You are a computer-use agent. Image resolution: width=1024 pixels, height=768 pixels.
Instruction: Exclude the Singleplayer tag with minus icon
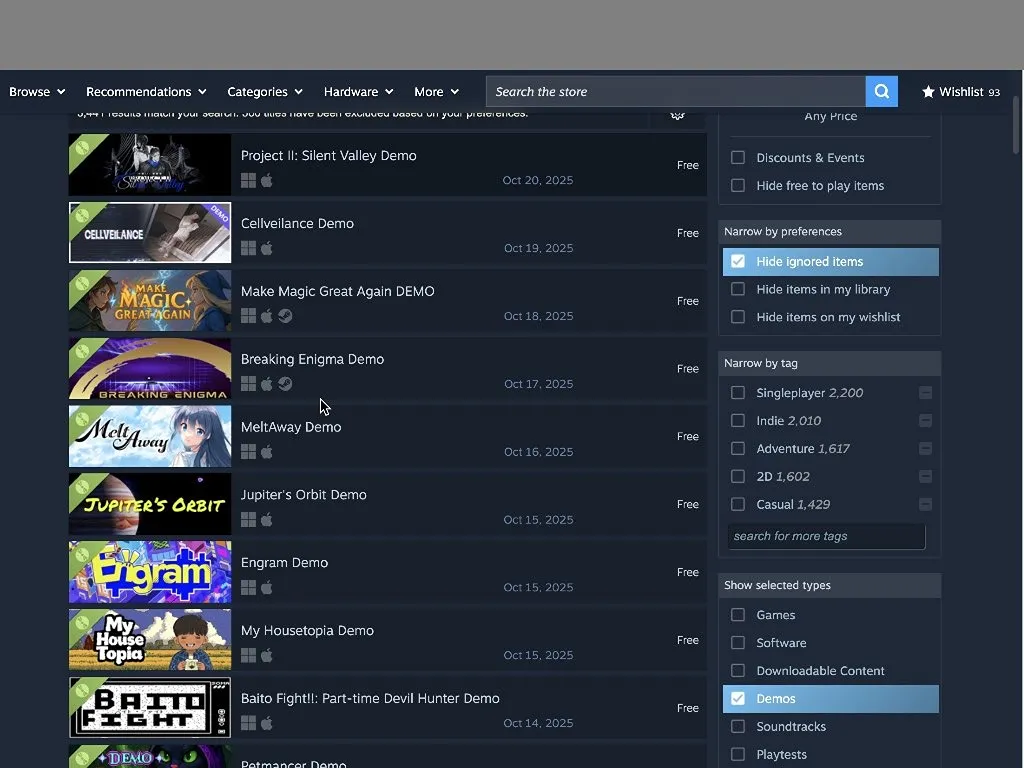[x=925, y=393]
